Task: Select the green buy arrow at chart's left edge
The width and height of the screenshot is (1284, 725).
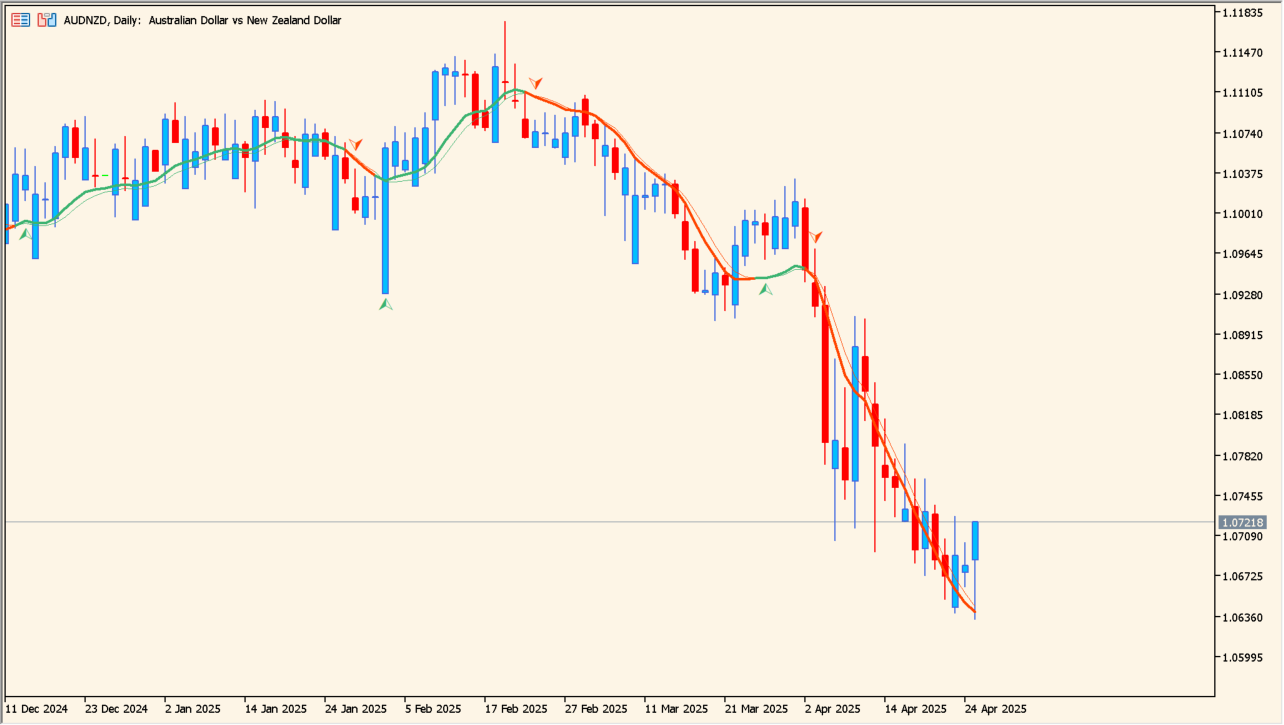Action: tap(25, 234)
